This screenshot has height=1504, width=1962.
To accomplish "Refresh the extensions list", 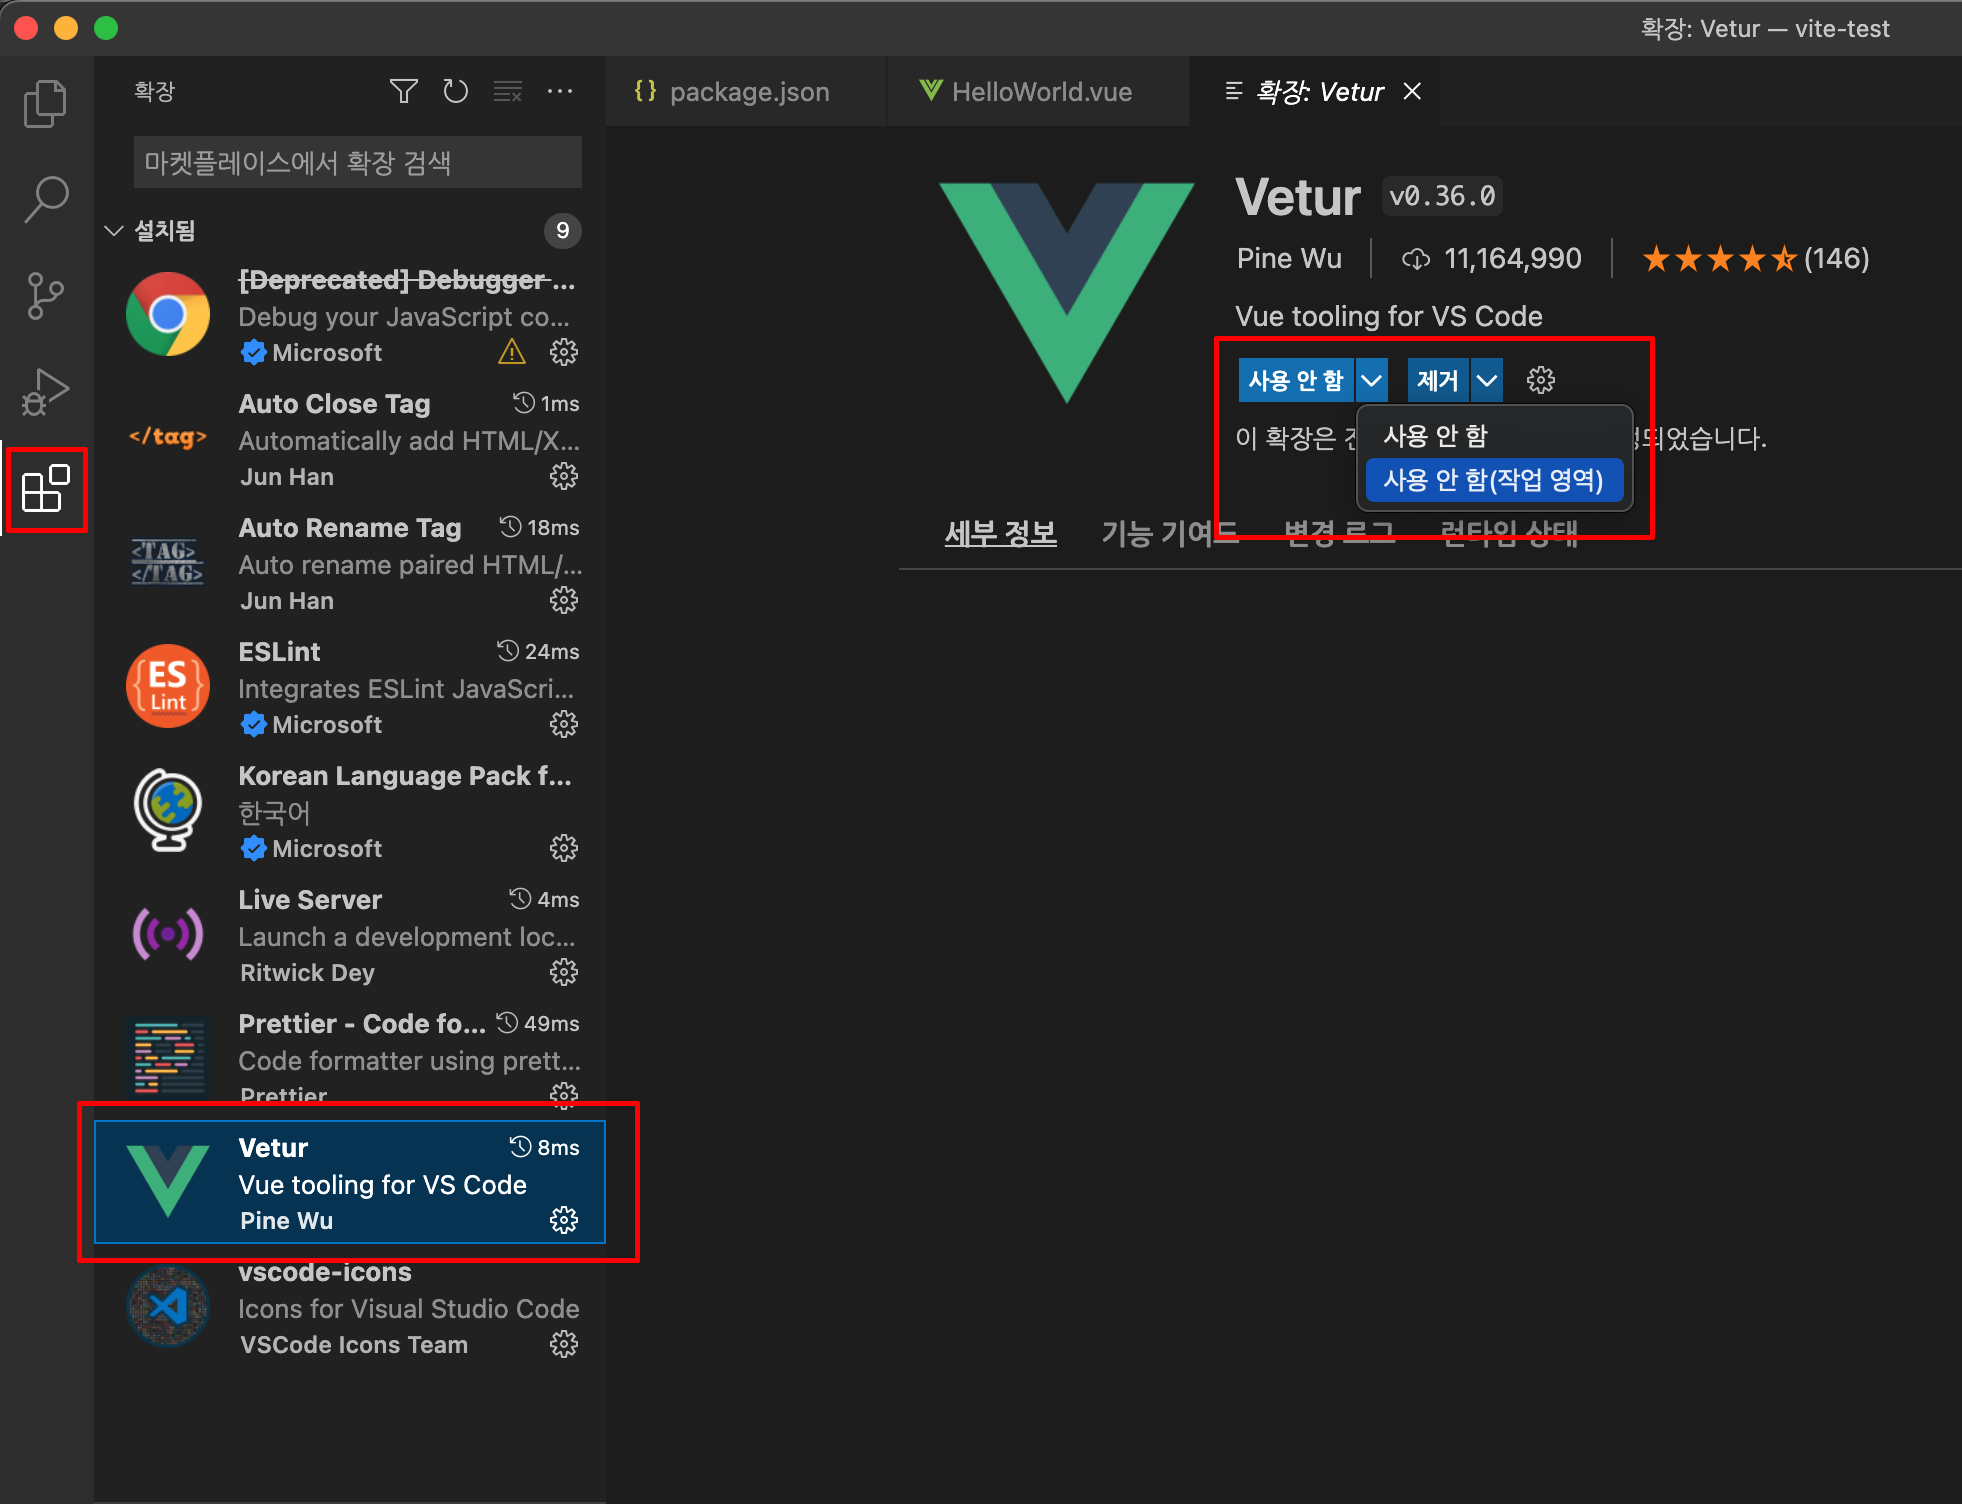I will pyautogui.click(x=455, y=92).
